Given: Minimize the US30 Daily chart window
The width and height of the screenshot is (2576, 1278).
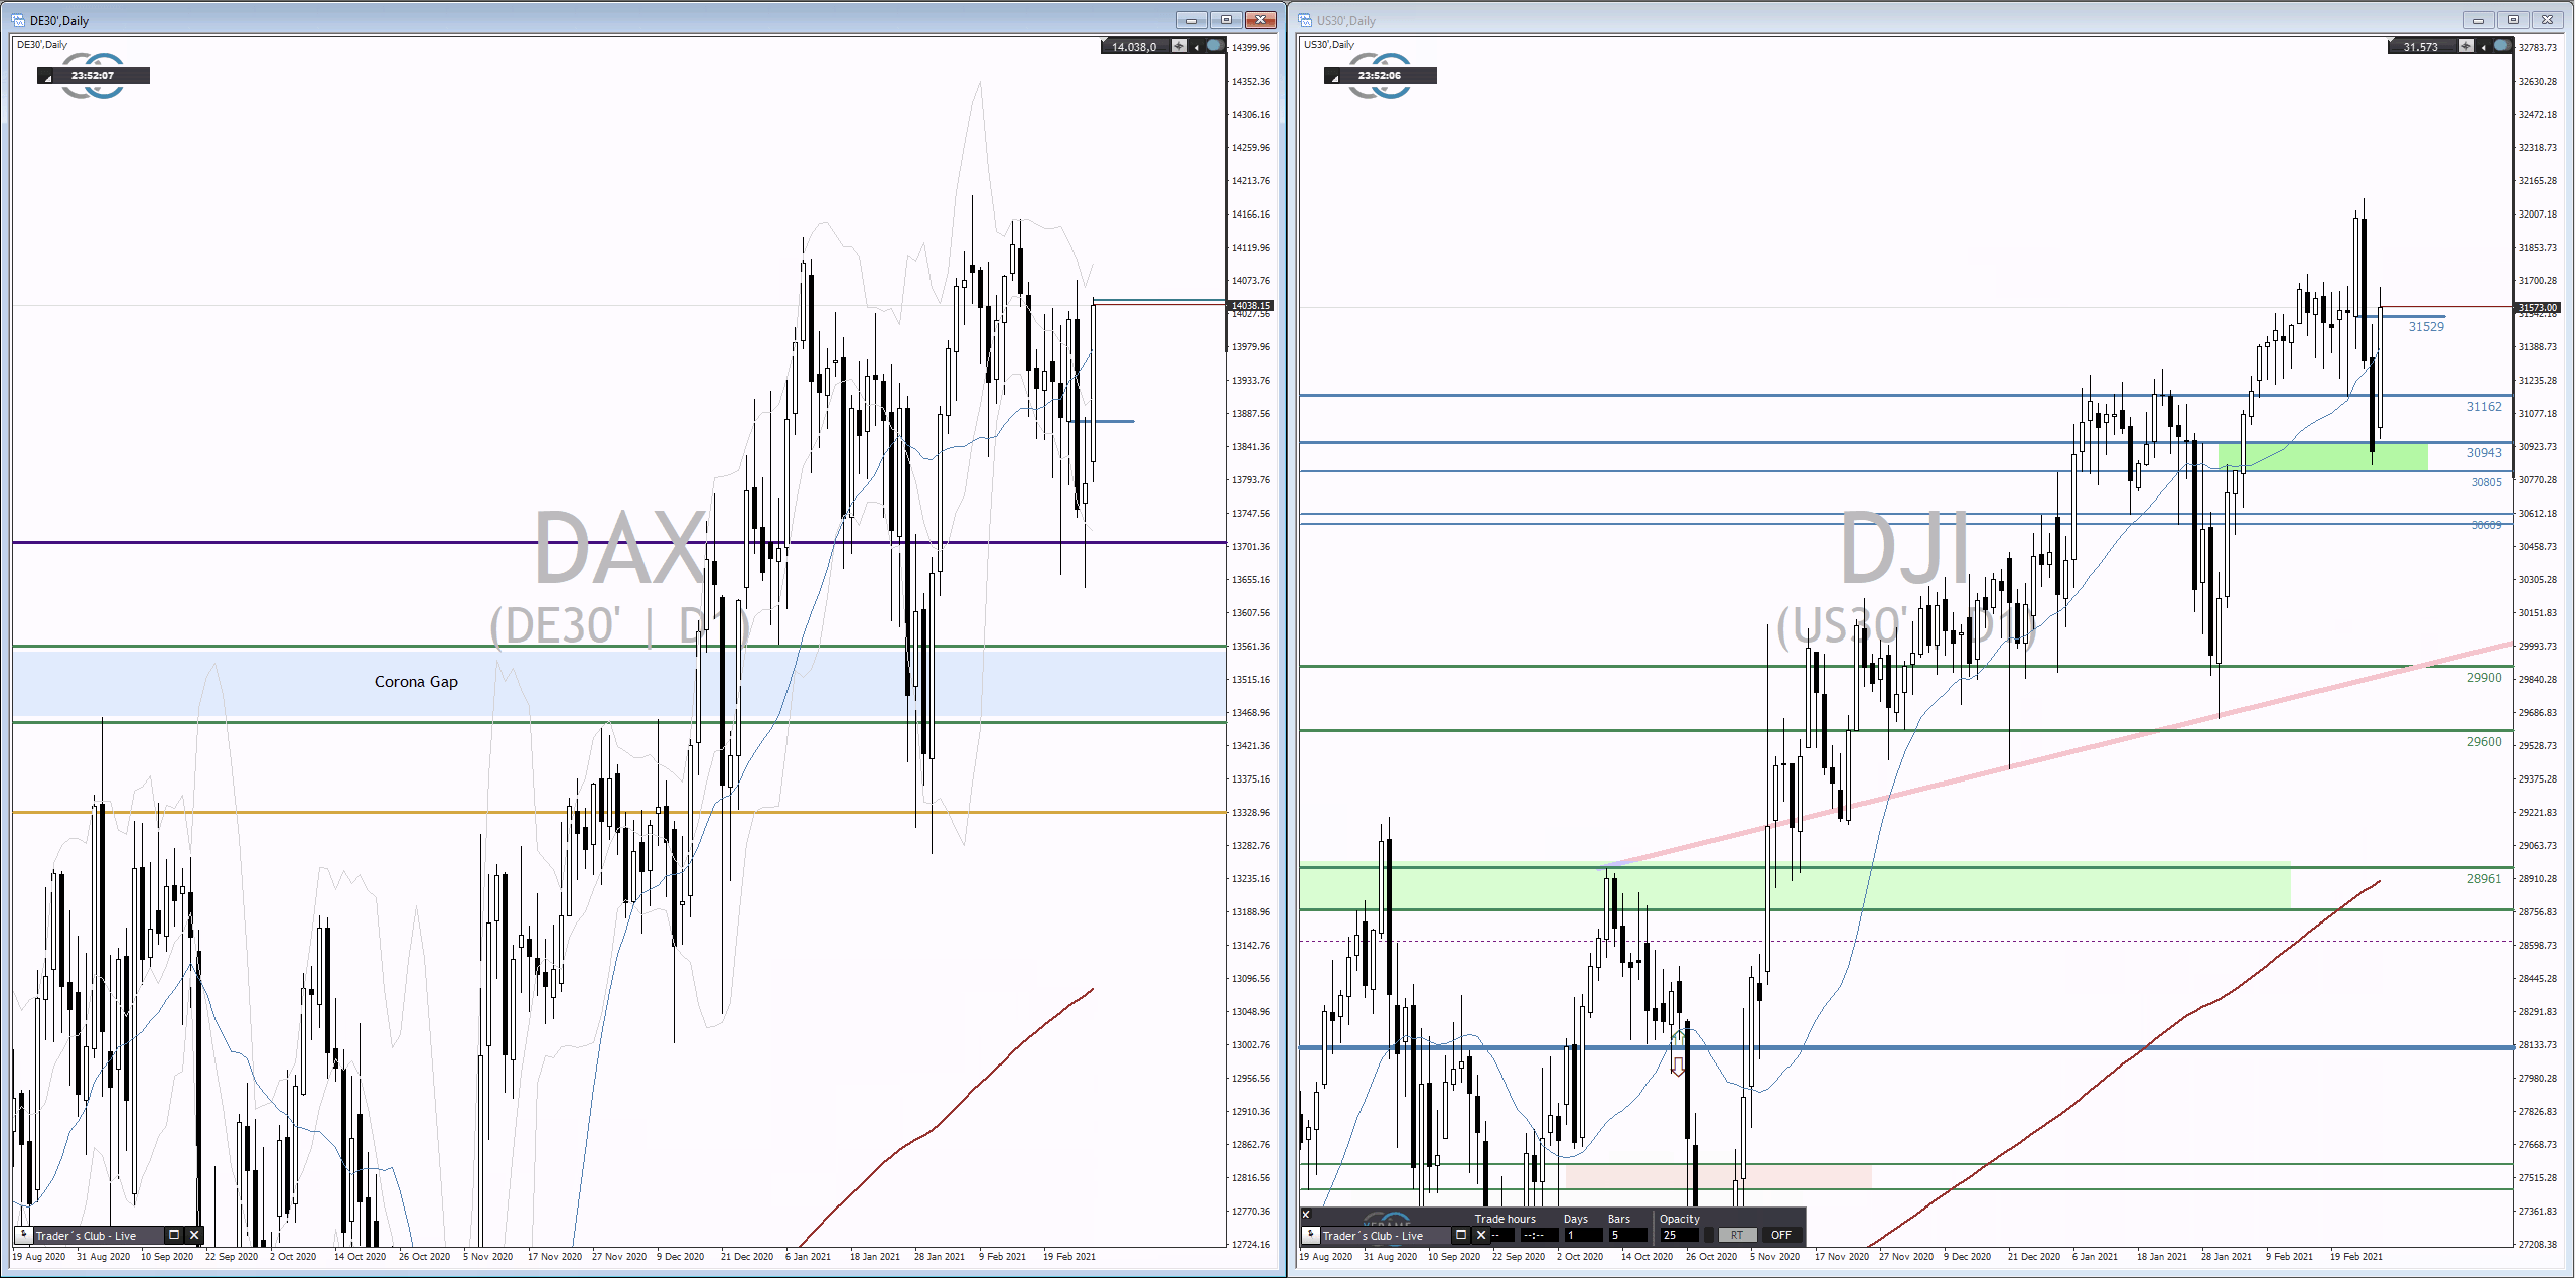Looking at the screenshot, I should (x=2478, y=20).
